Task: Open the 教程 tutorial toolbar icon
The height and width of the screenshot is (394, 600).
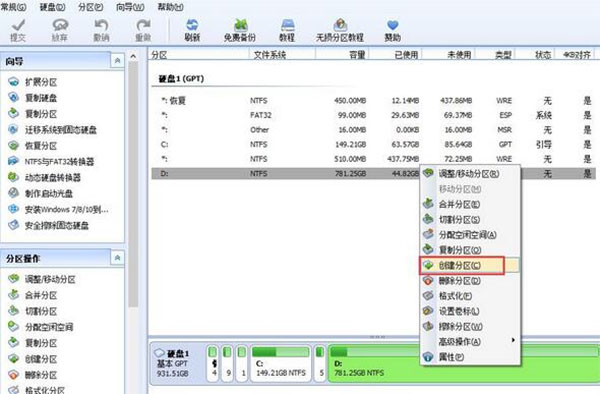Action: [x=287, y=26]
